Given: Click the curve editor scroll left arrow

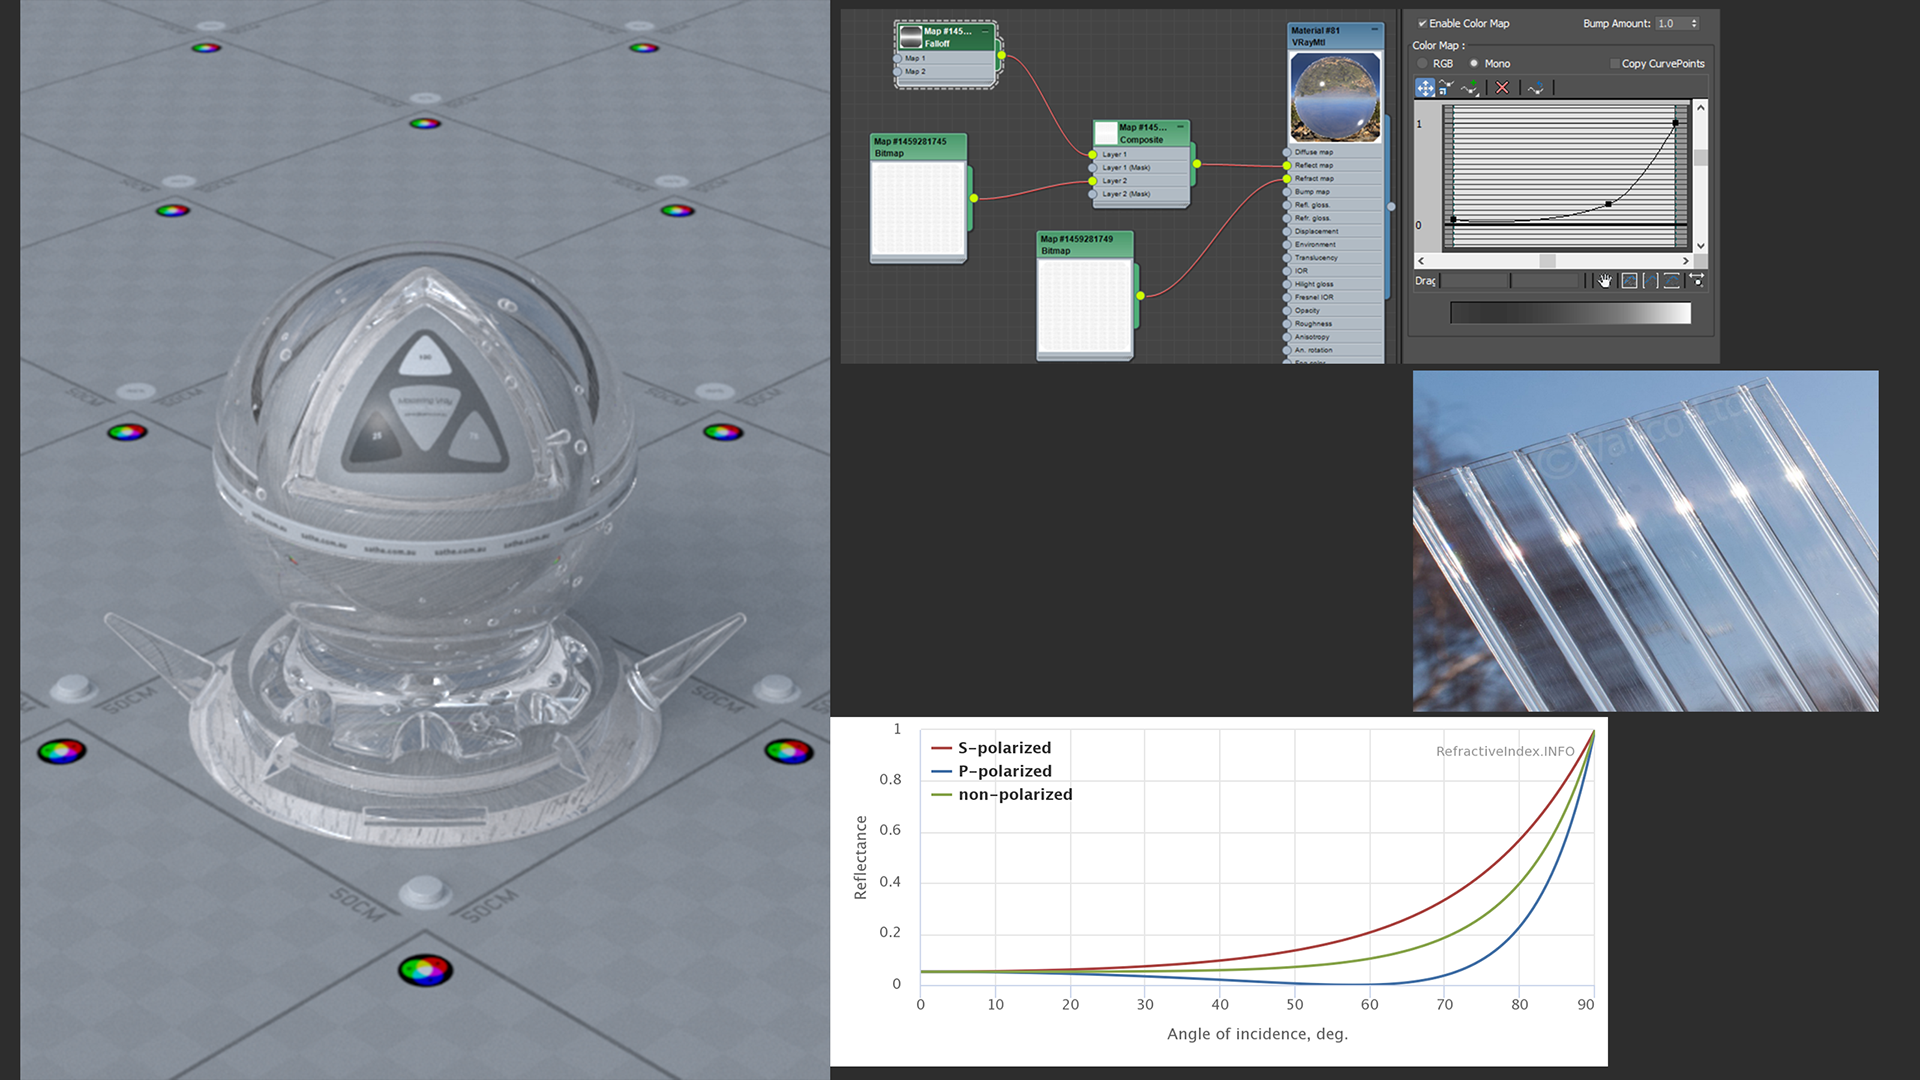Looking at the screenshot, I should [x=1421, y=261].
